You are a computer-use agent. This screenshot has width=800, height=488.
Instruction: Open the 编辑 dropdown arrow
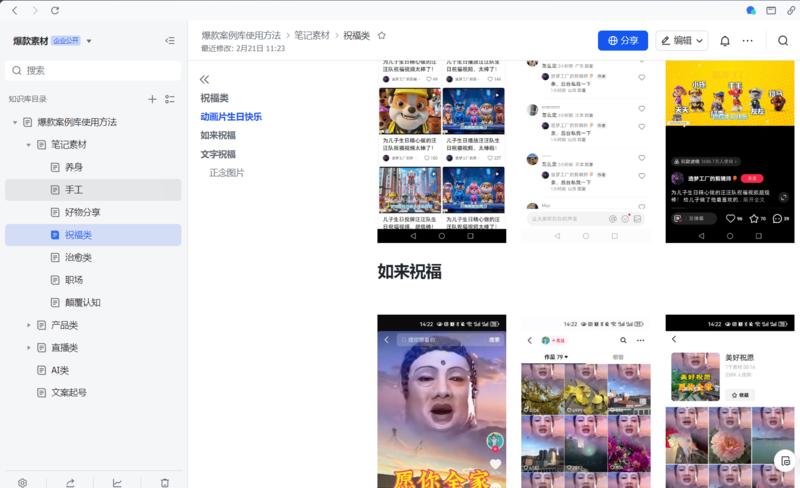coord(699,41)
